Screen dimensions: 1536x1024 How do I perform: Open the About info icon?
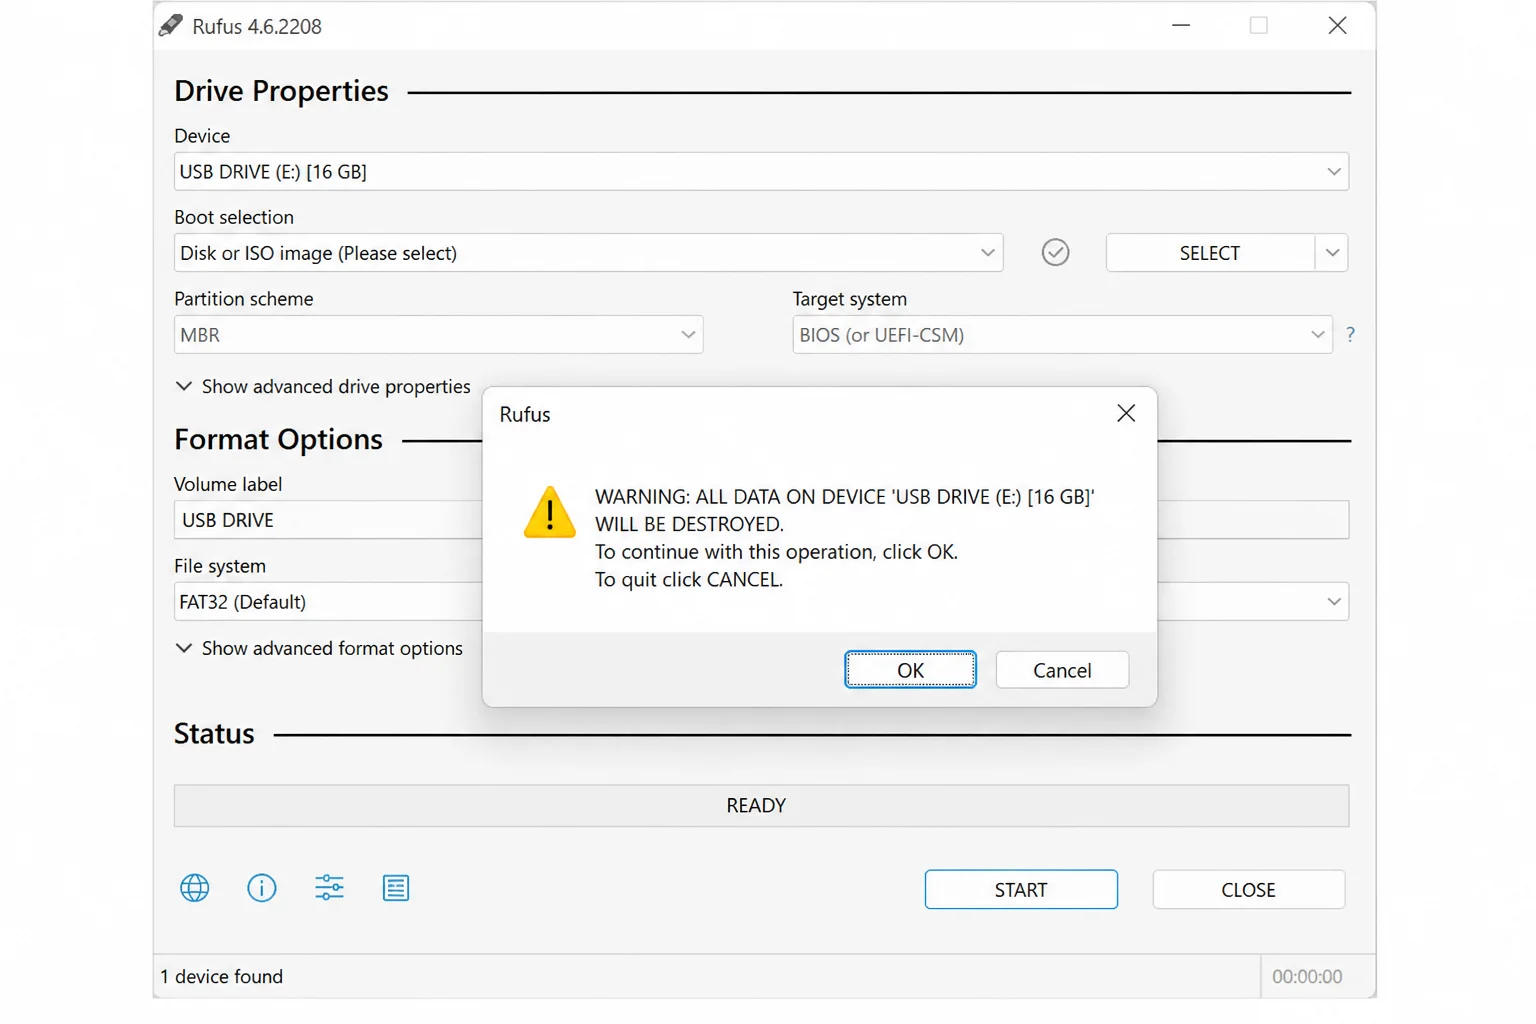[262, 888]
